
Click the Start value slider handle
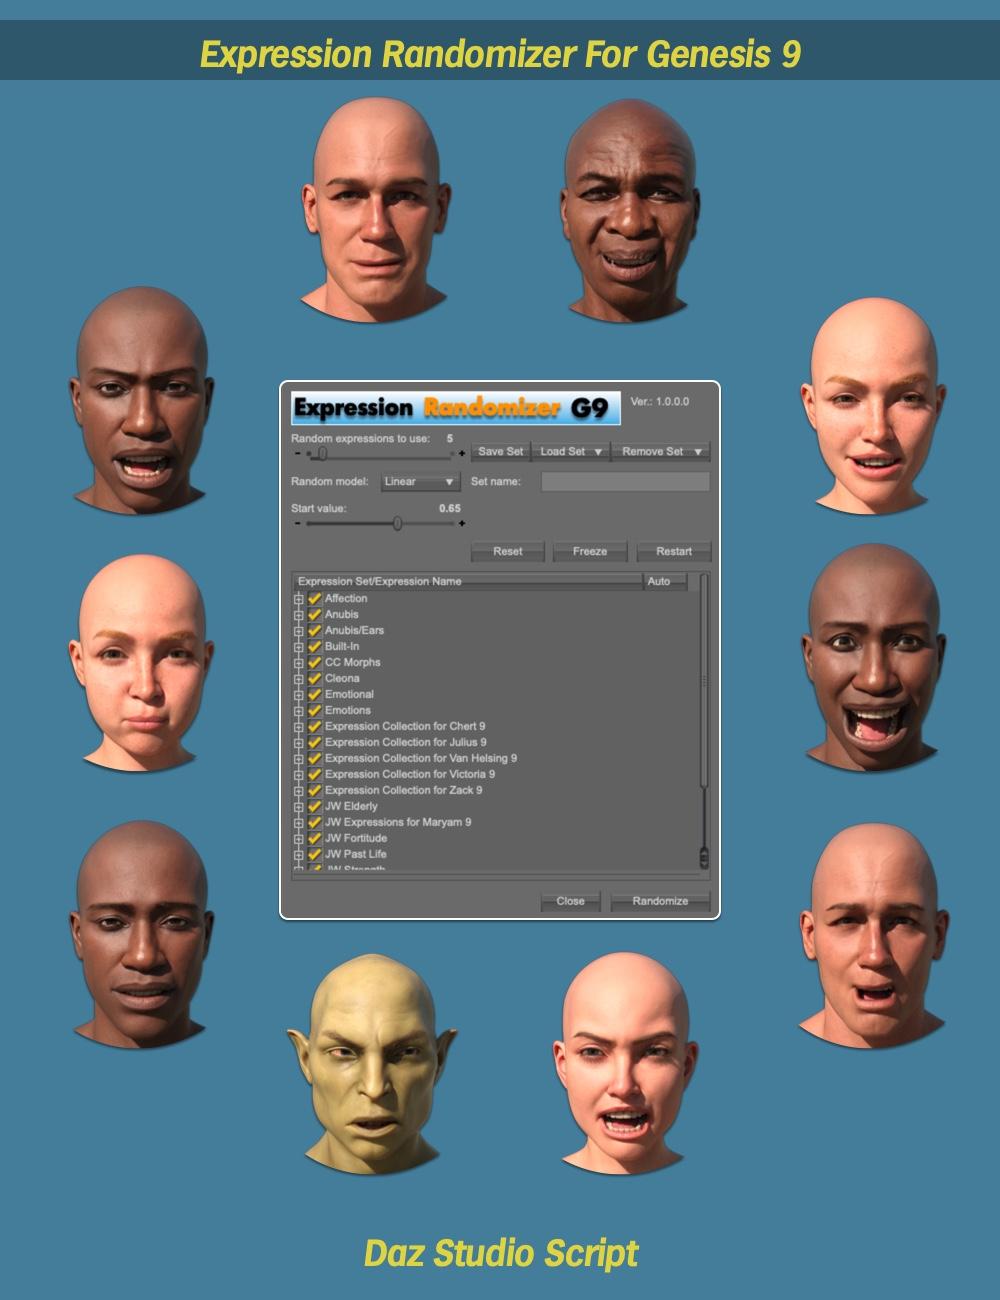(397, 523)
